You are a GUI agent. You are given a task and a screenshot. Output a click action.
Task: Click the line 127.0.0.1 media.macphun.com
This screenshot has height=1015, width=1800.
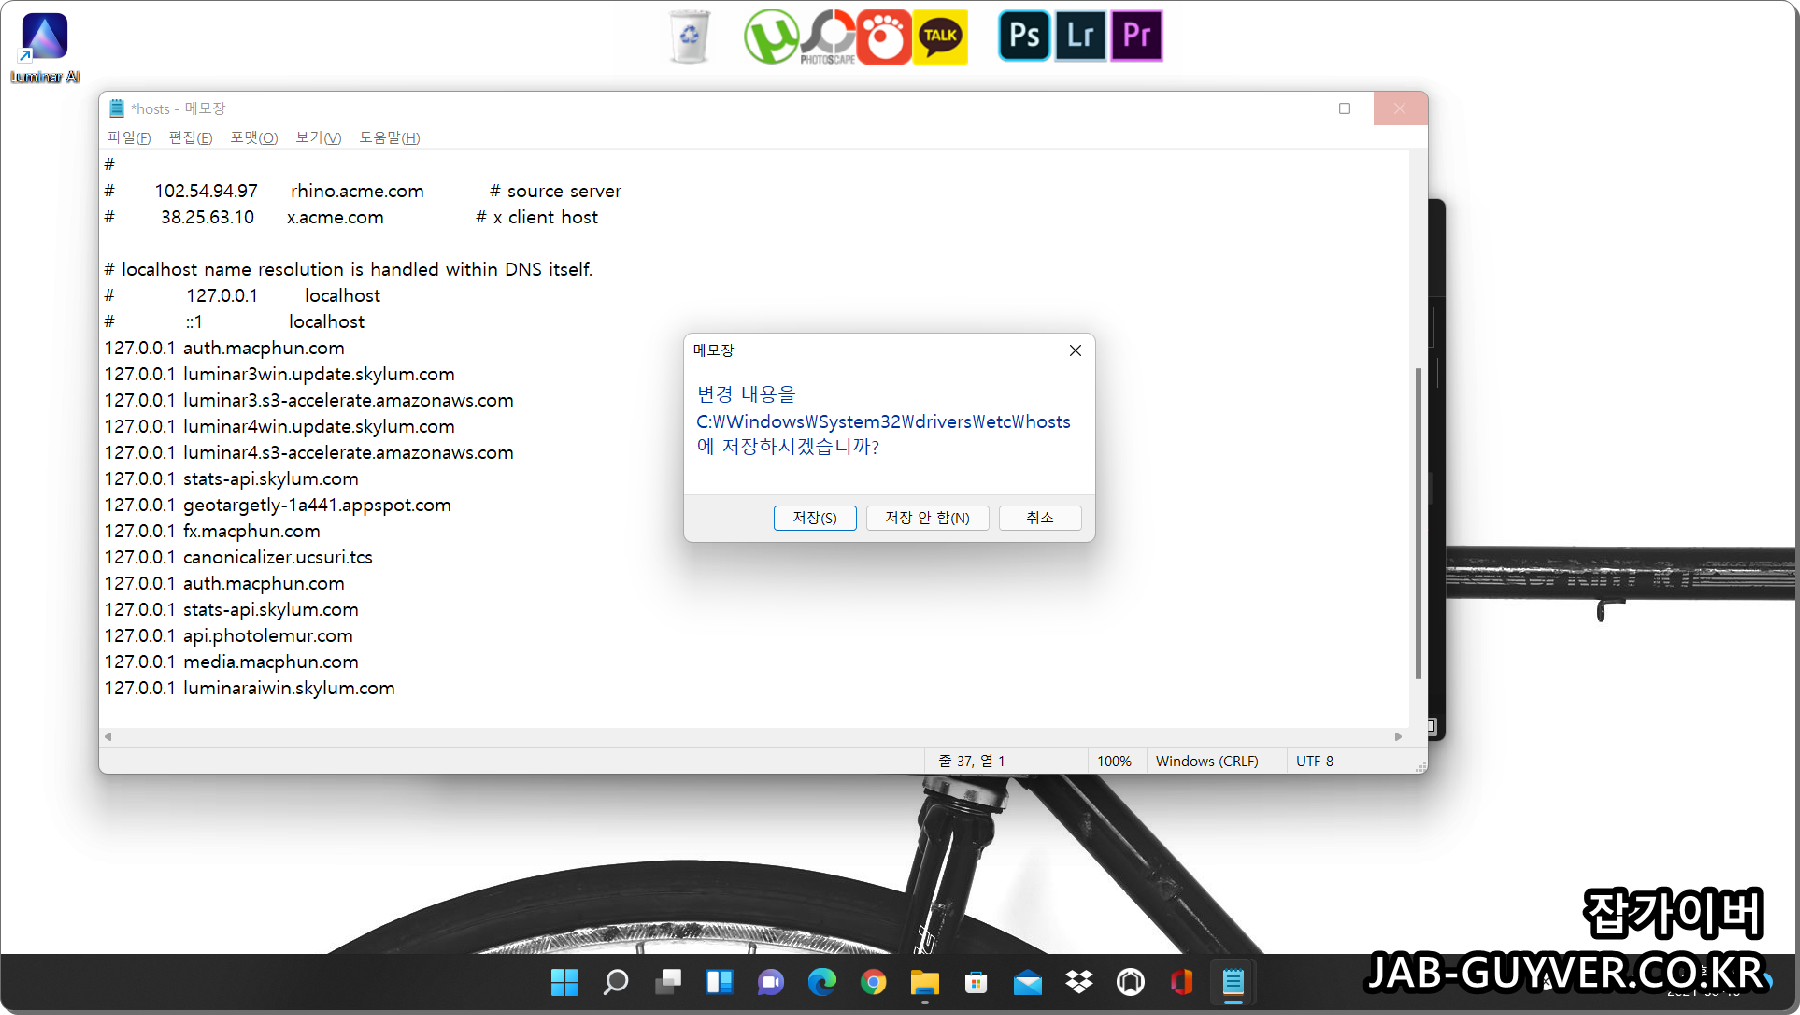point(231,662)
